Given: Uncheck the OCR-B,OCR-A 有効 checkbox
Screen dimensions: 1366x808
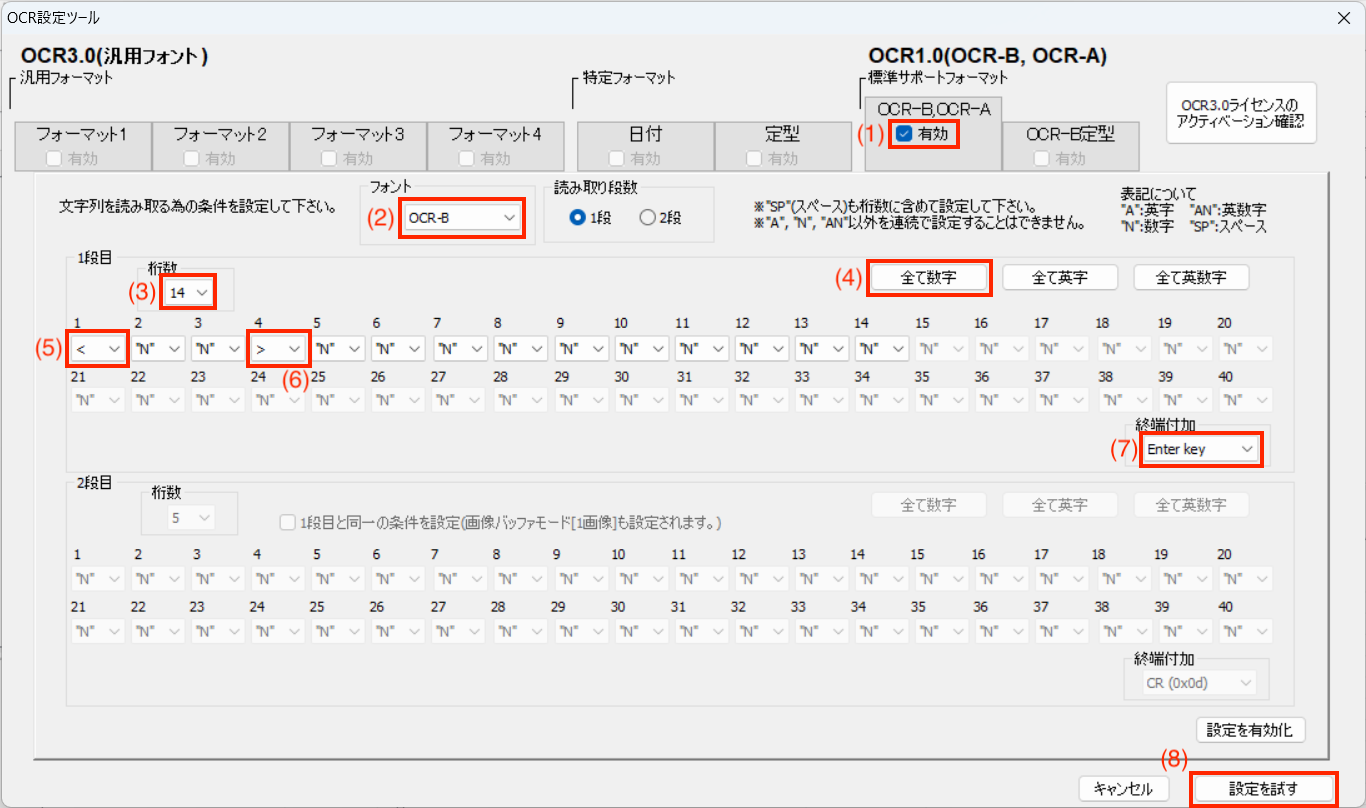Looking at the screenshot, I should tap(904, 134).
